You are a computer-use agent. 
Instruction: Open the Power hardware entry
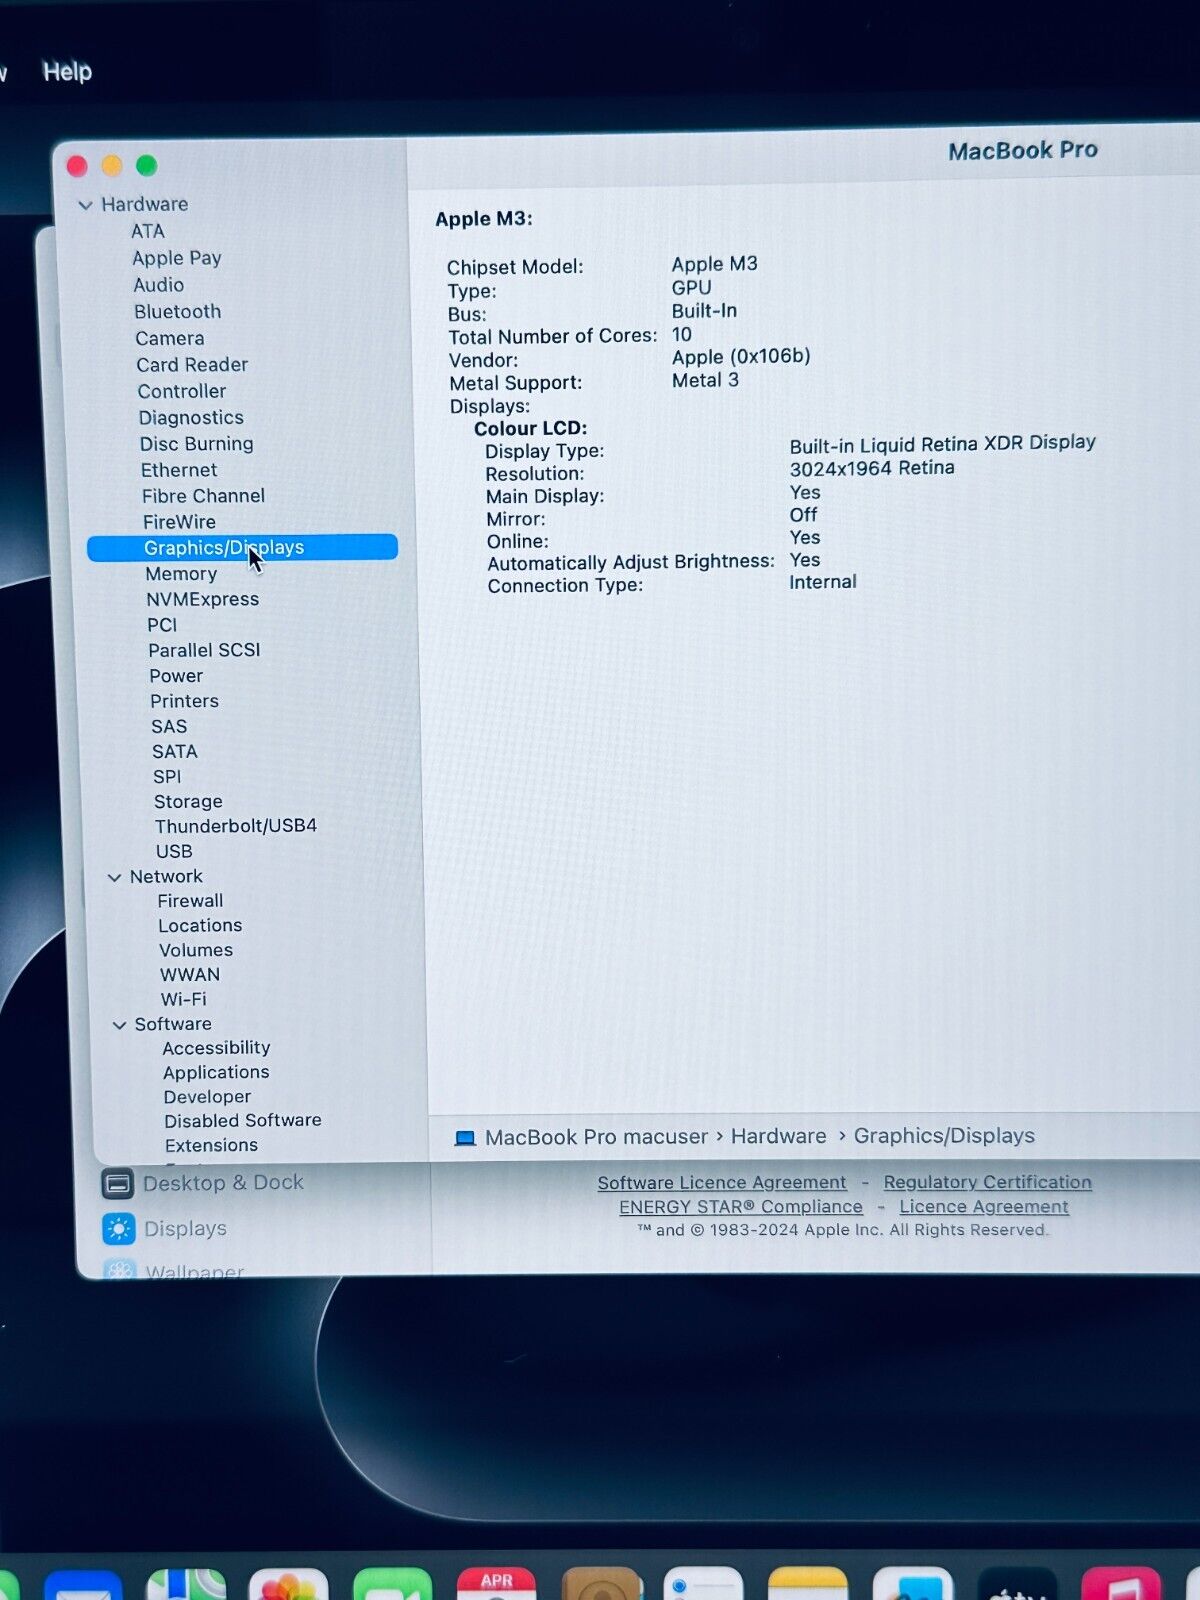(176, 677)
